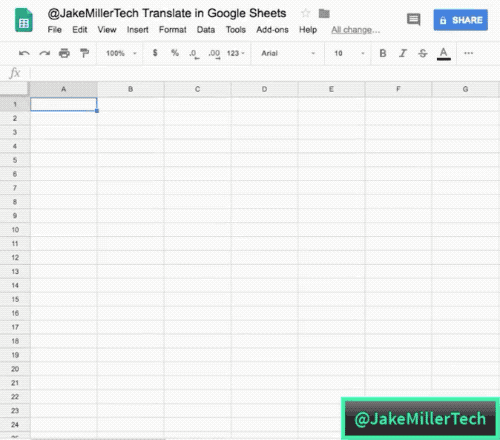Toggle strikethrough formatting
Viewport: 500px width, 440px height.
[423, 53]
